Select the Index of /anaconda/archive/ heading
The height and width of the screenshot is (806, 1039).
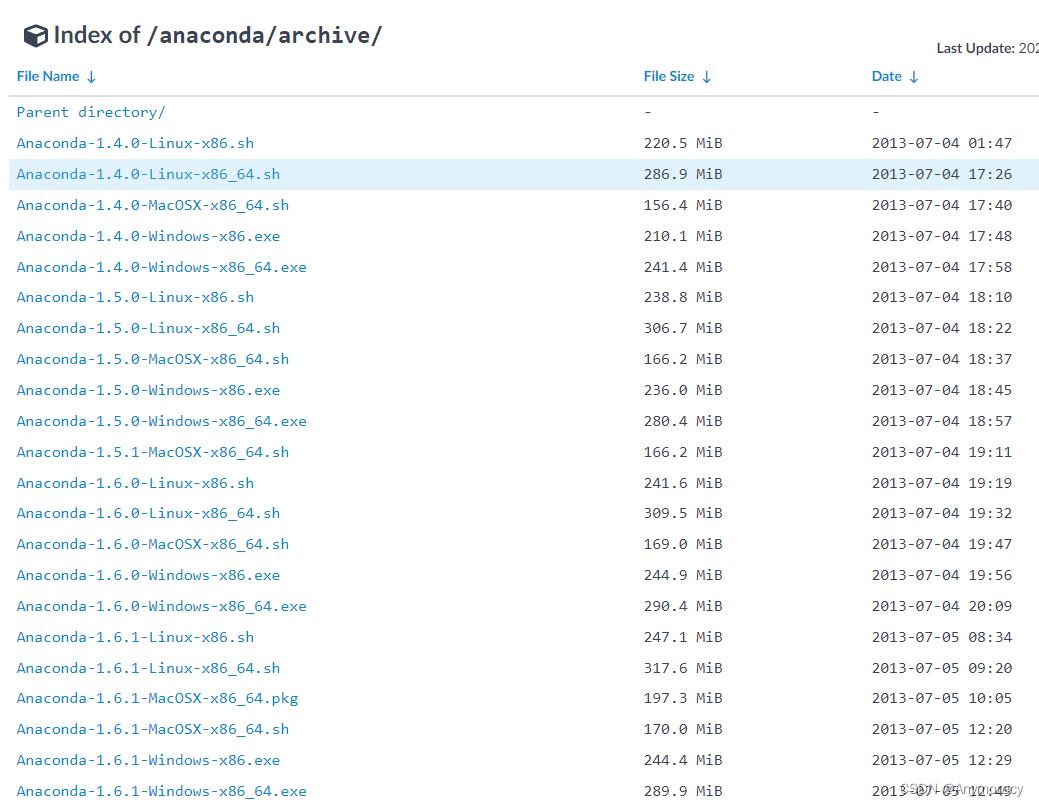coord(217,36)
